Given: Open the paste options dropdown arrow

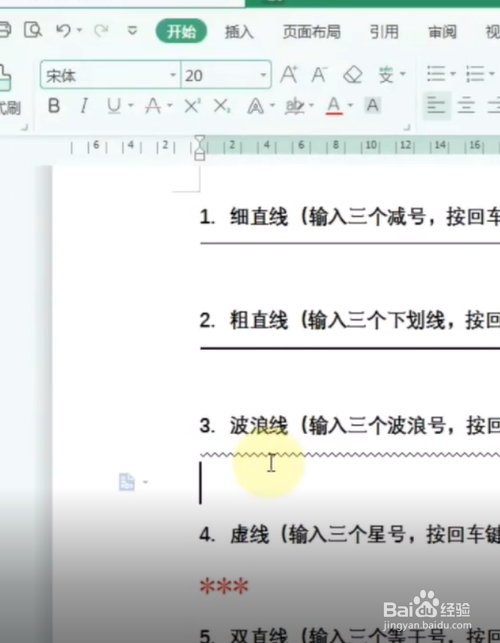Looking at the screenshot, I should [145, 482].
